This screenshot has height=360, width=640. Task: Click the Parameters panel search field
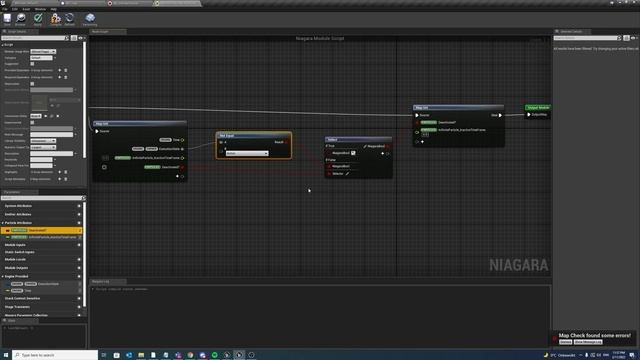[x=42, y=198]
